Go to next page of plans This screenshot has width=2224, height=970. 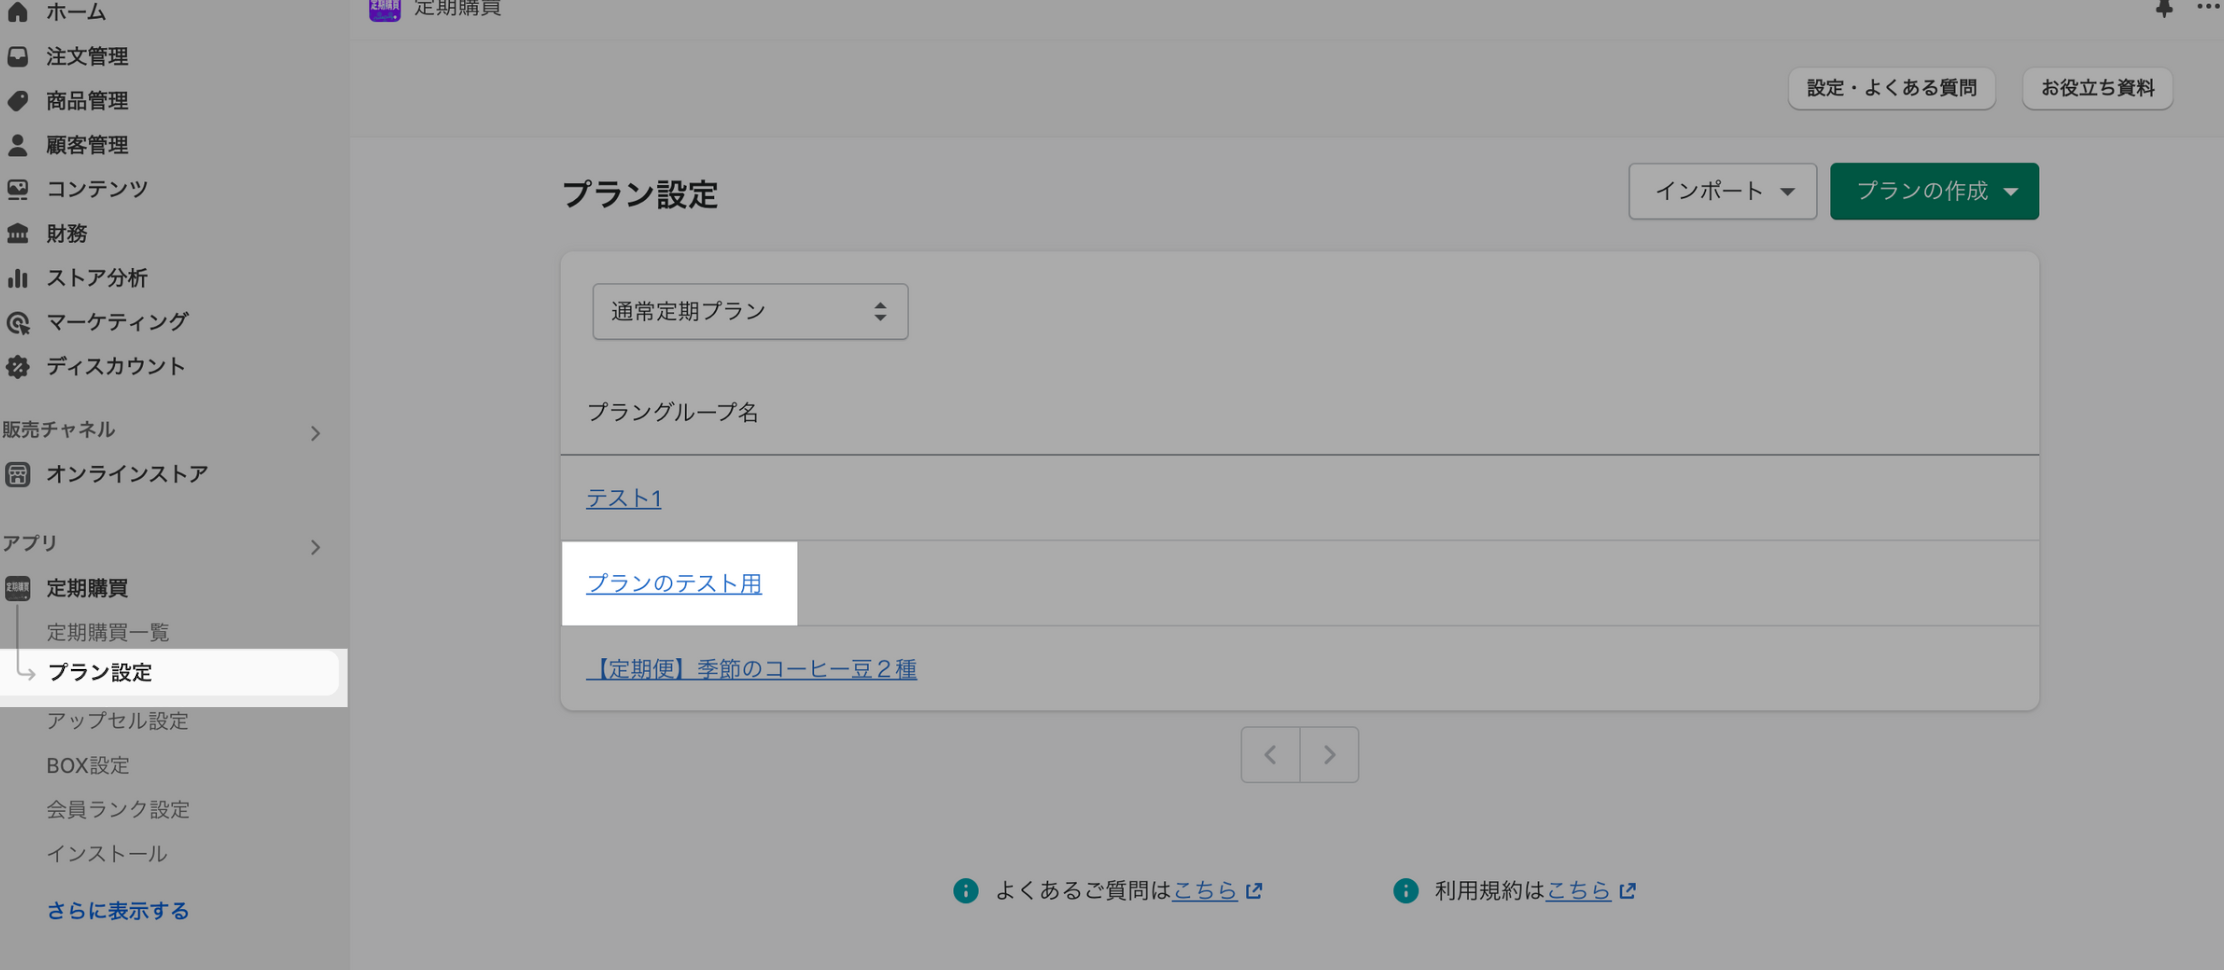1329,755
